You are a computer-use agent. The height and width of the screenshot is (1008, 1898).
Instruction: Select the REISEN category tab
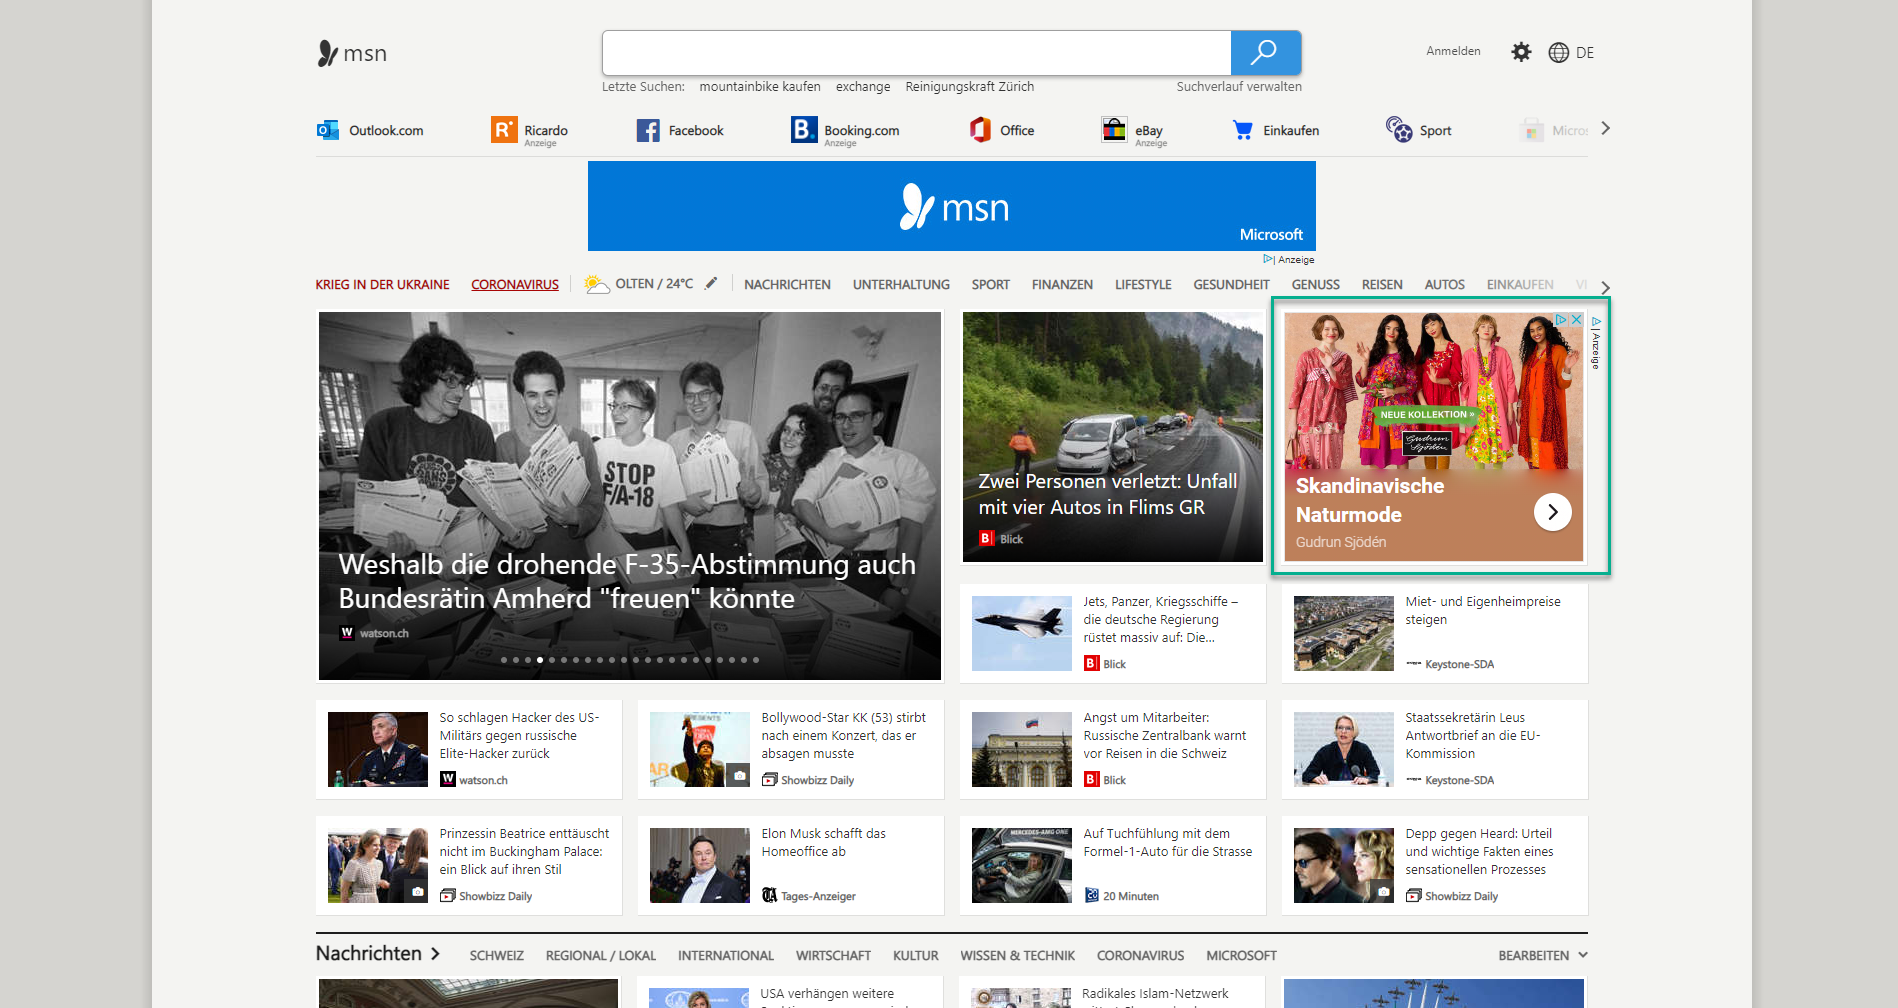(x=1382, y=285)
